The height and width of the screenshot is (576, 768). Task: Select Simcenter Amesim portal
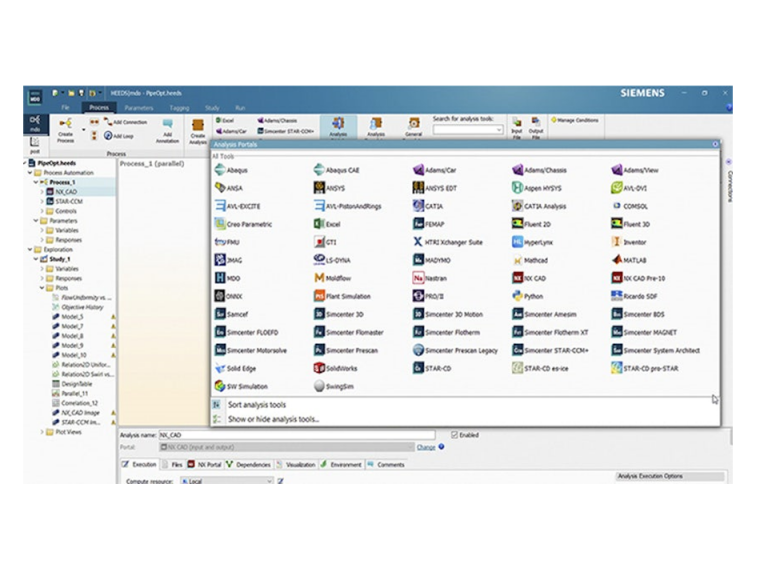click(544, 314)
